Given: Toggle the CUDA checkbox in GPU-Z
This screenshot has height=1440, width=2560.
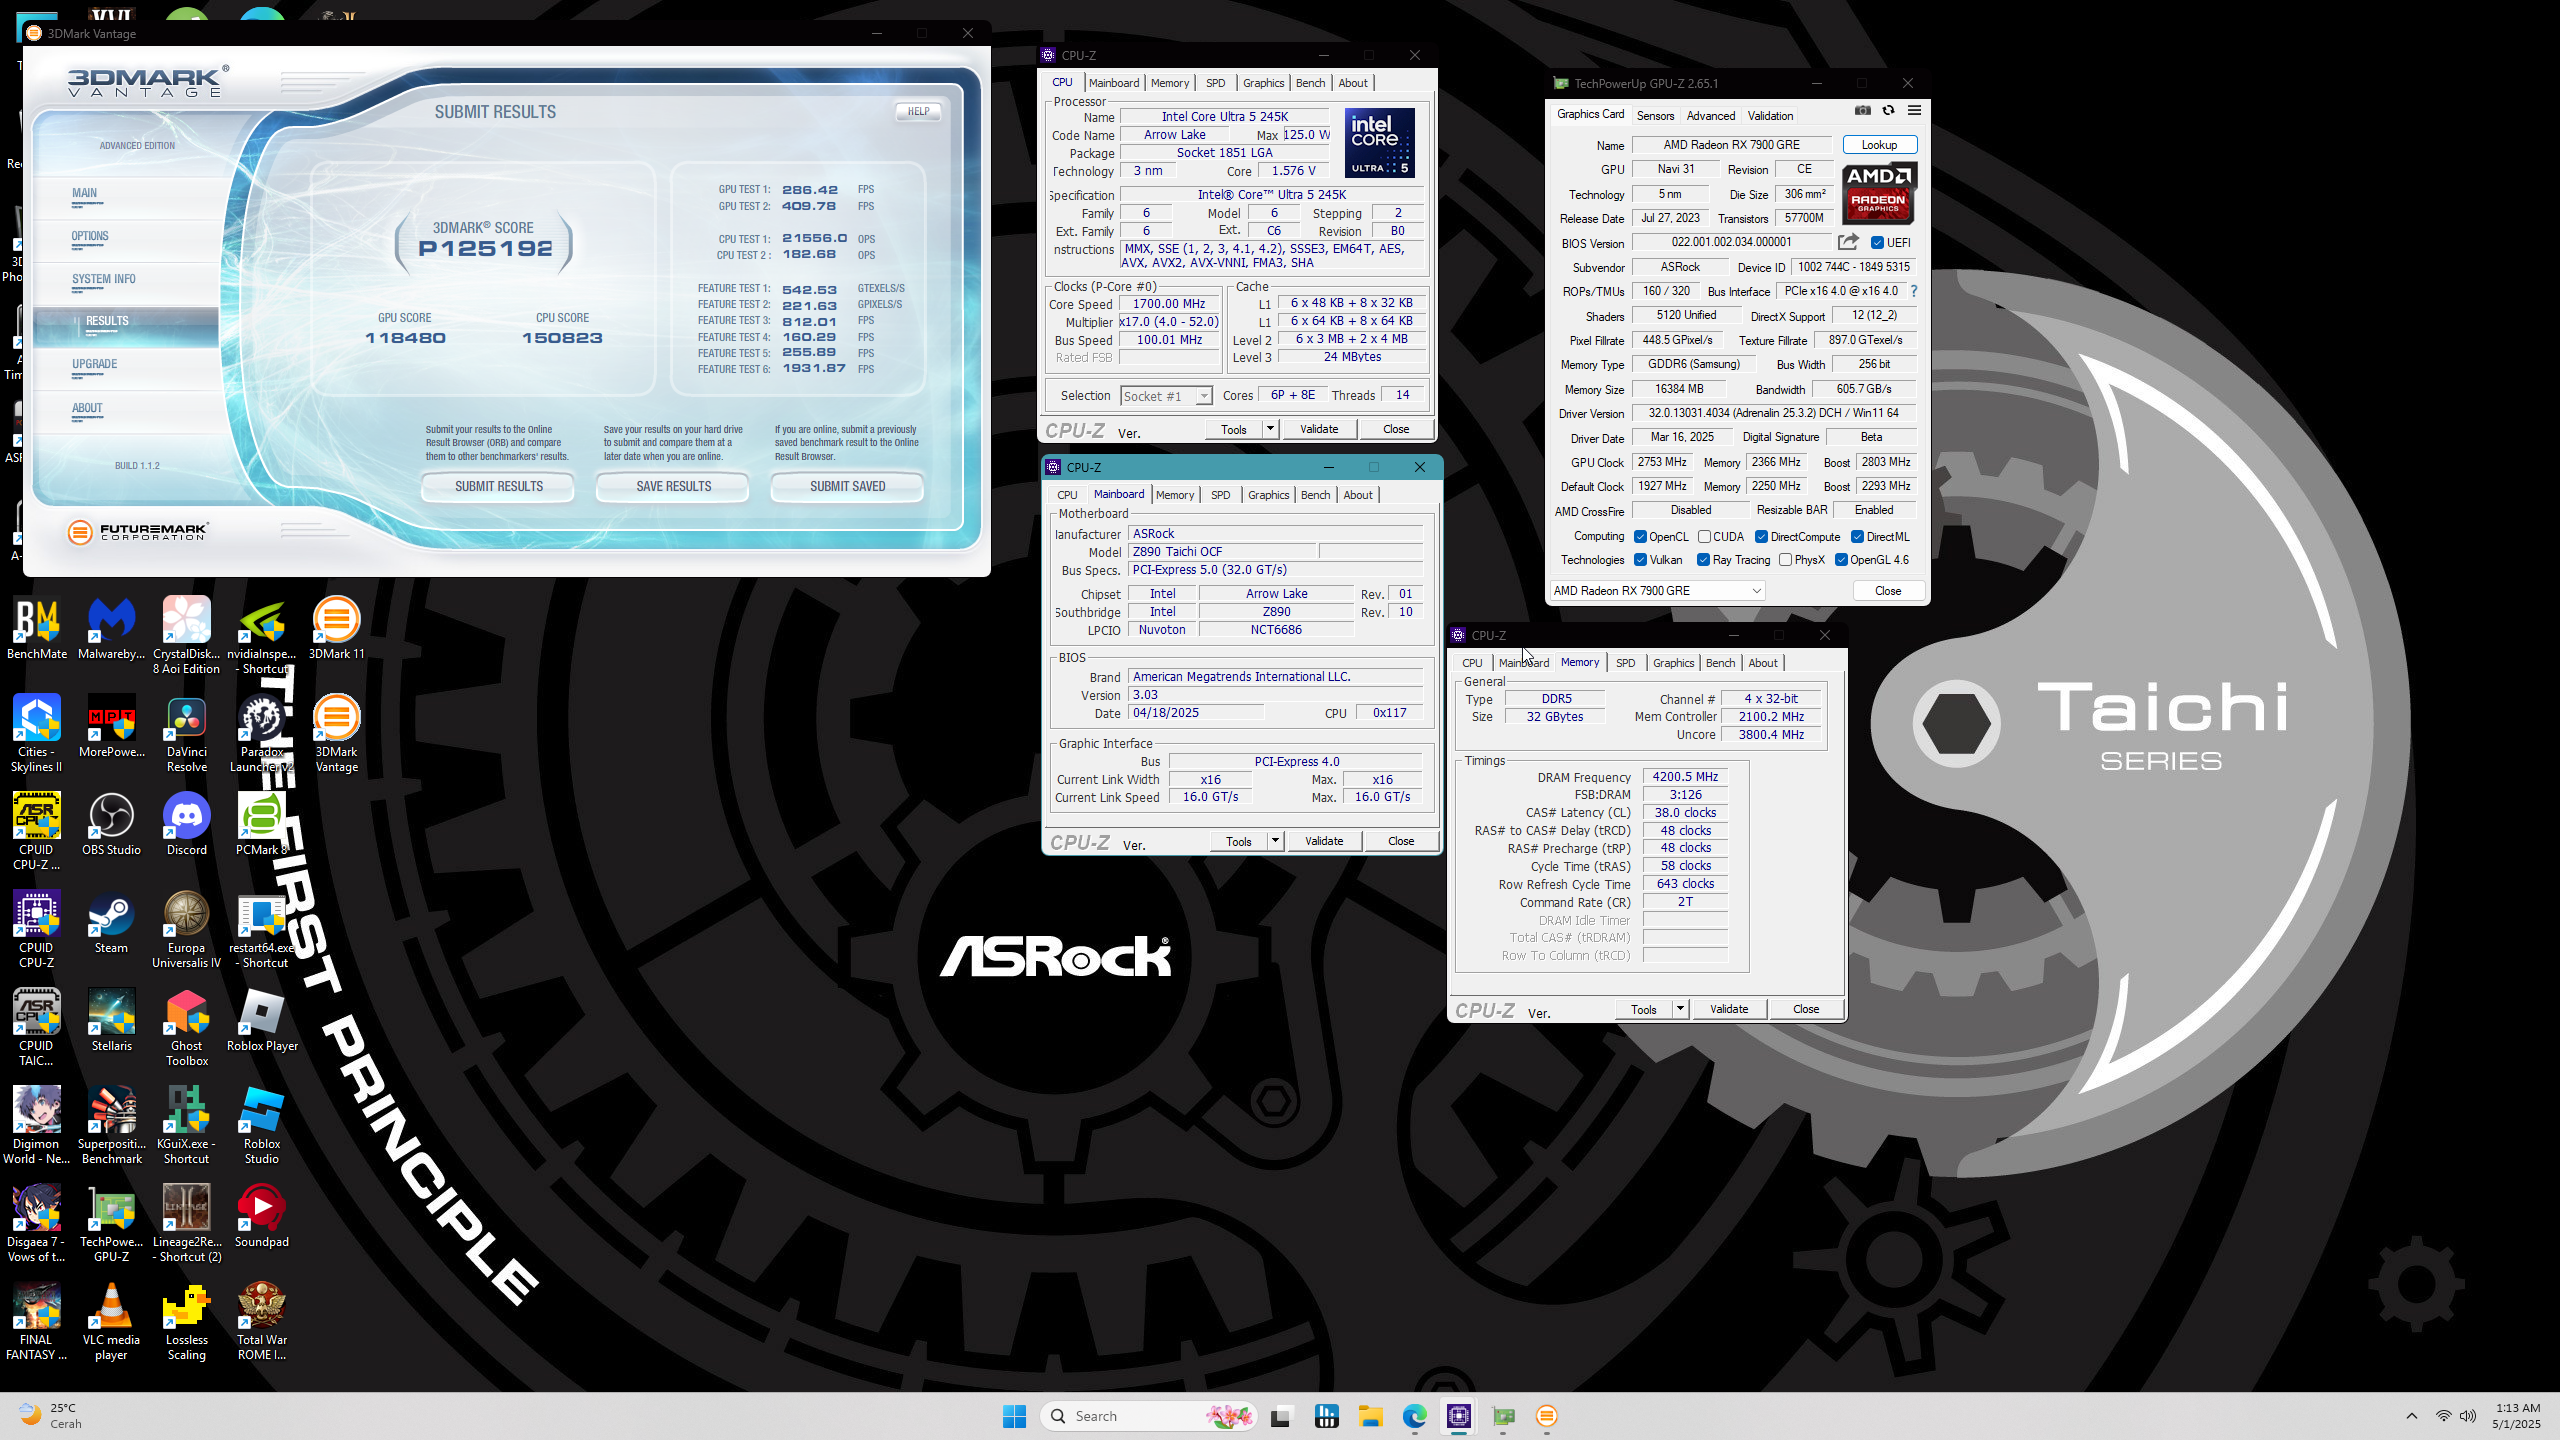Looking at the screenshot, I should pyautogui.click(x=1704, y=537).
